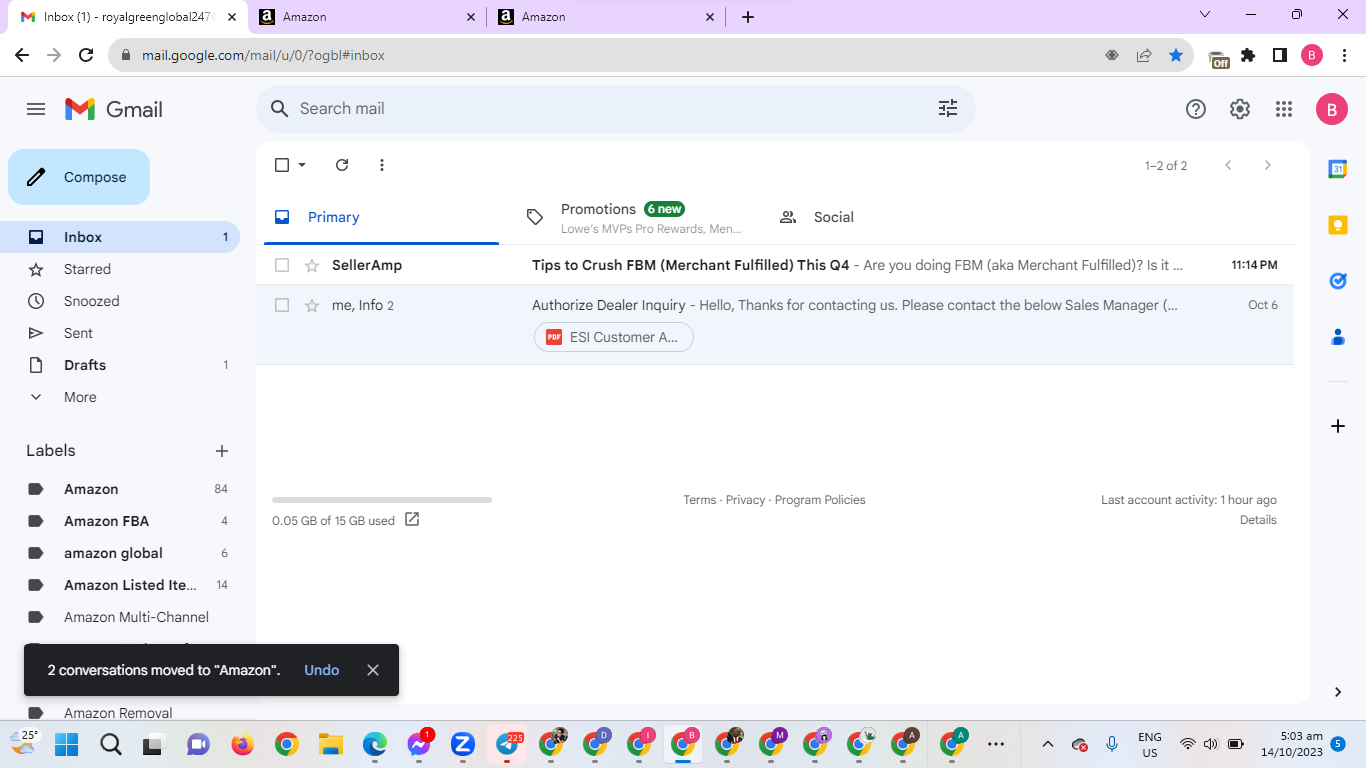Star the SellerAmp email
Screen dimensions: 1366x768
312,265
